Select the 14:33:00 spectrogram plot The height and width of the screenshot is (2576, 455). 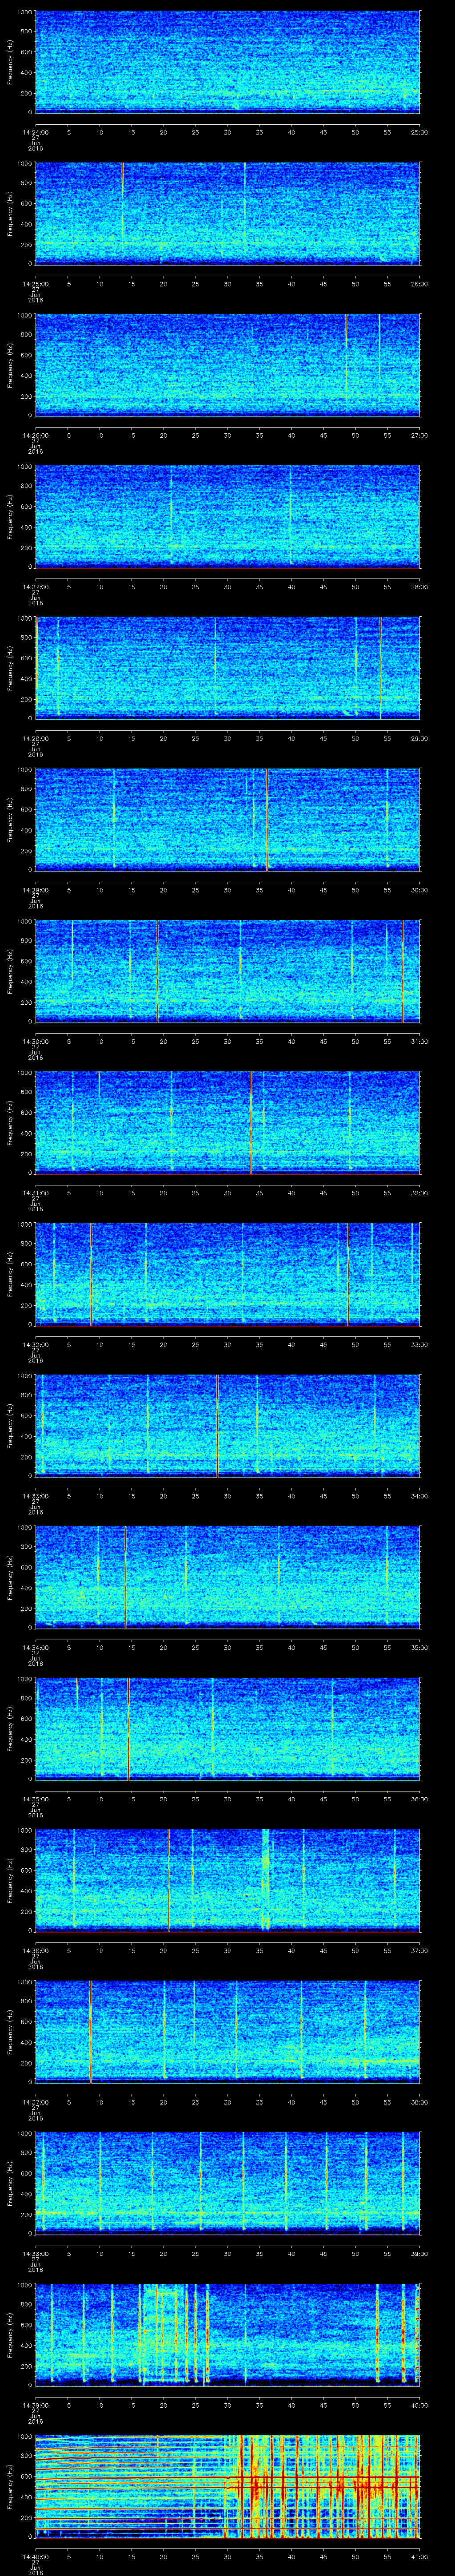point(228,1425)
